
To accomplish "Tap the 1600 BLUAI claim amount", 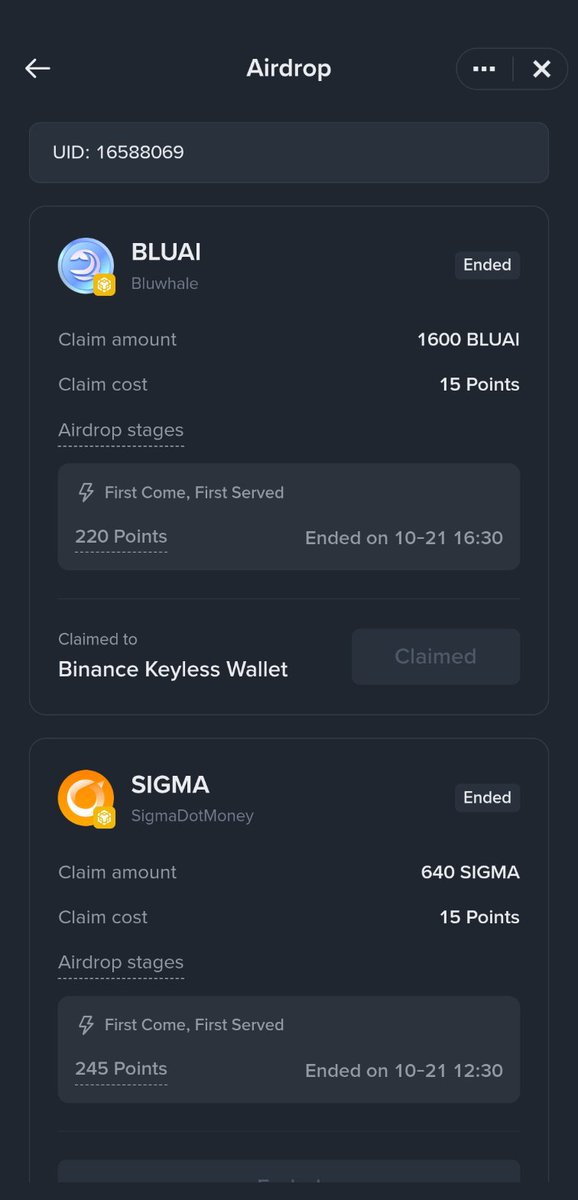I will pyautogui.click(x=468, y=340).
